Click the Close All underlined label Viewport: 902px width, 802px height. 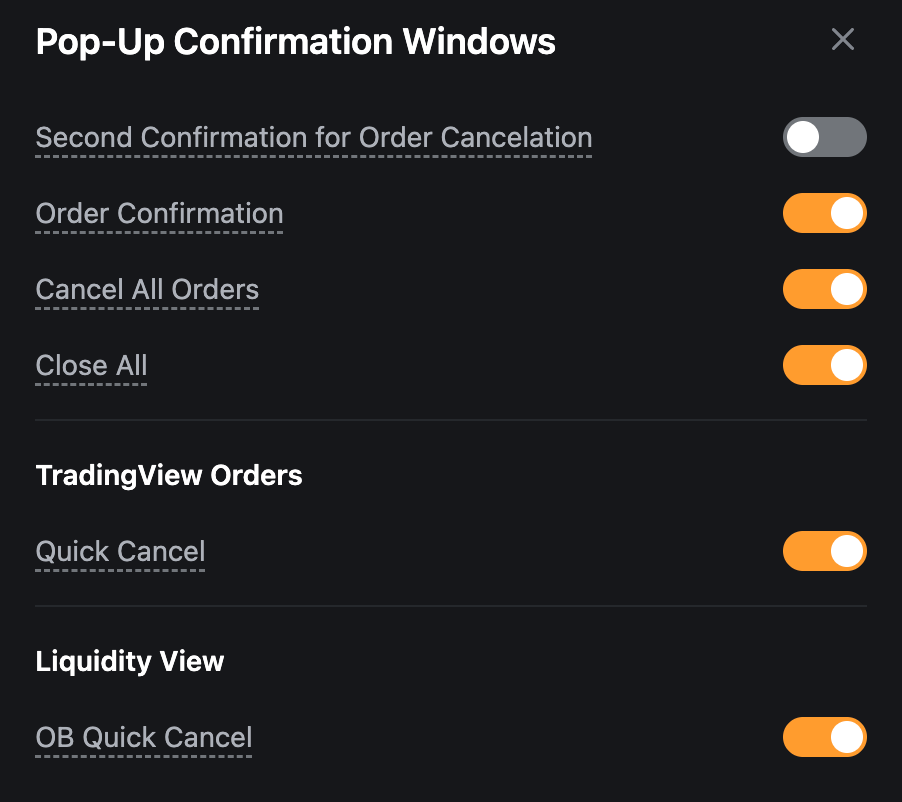click(91, 365)
